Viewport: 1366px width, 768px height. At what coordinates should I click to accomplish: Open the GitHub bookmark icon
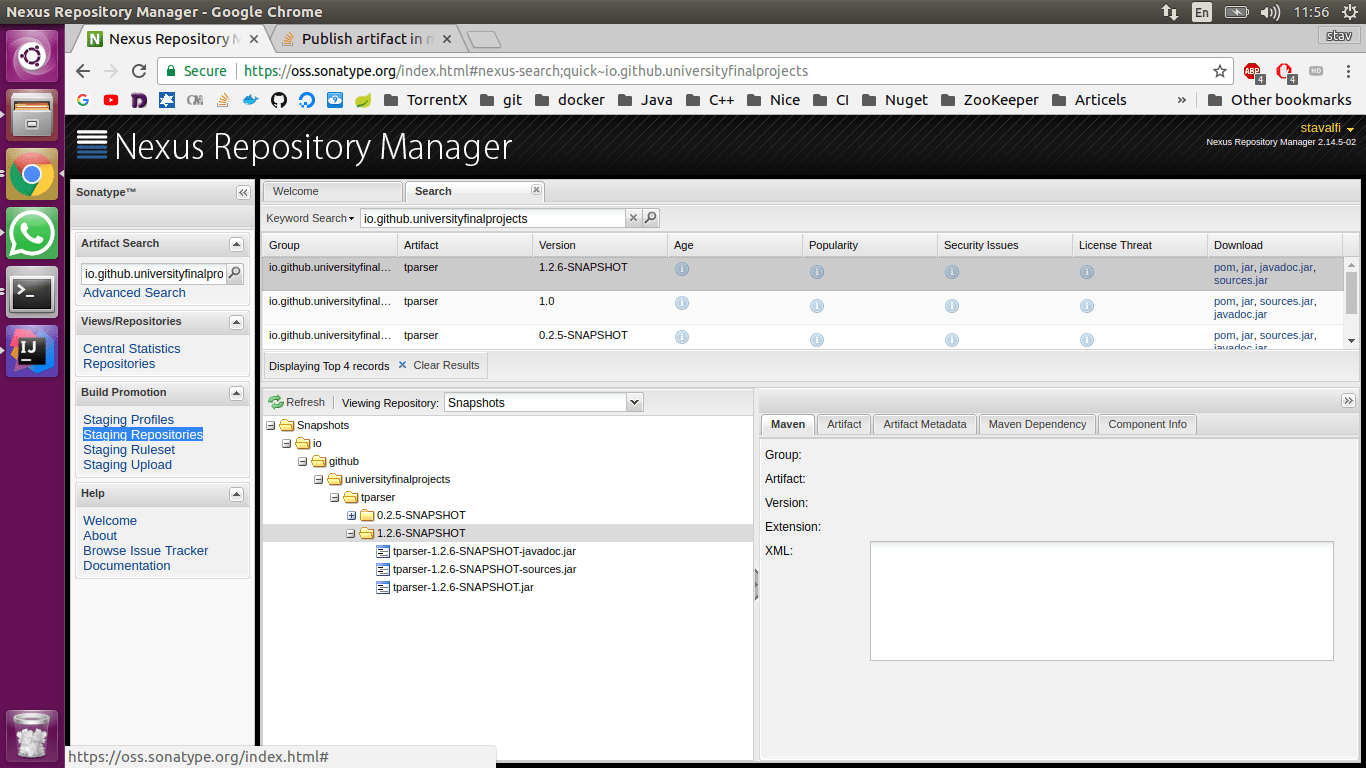pyautogui.click(x=279, y=100)
